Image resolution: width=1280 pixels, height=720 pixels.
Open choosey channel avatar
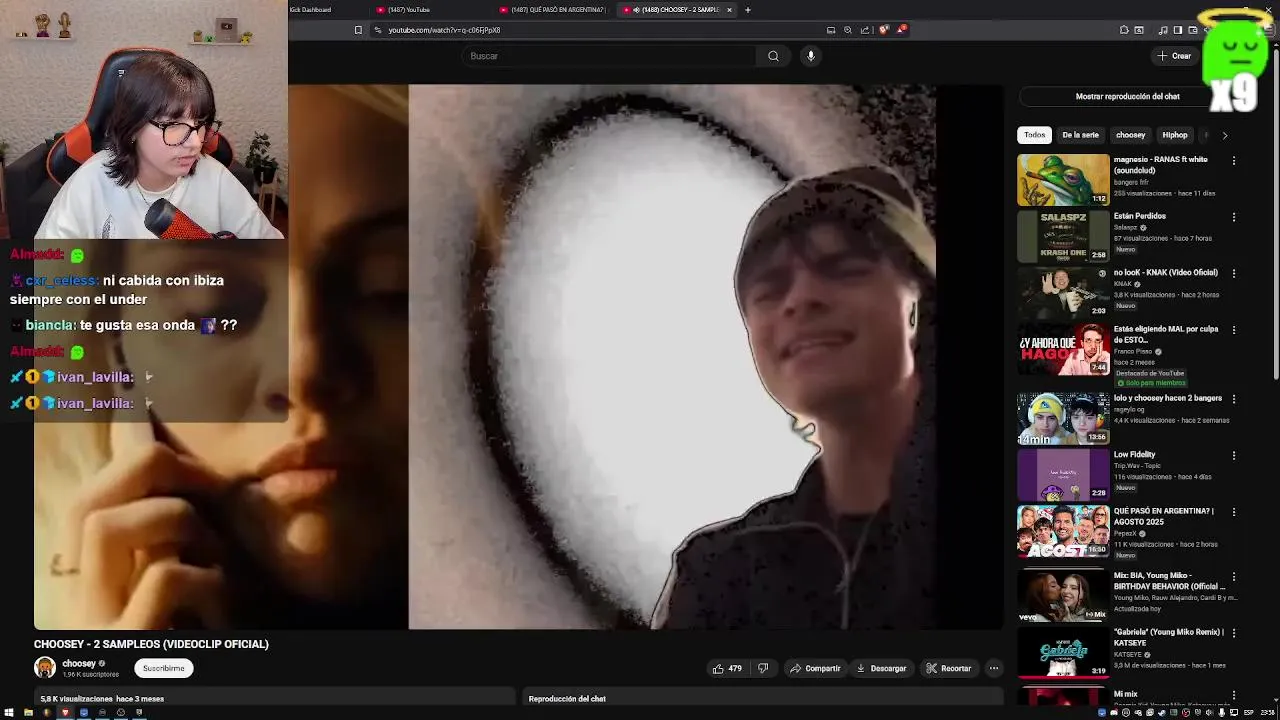coord(45,668)
